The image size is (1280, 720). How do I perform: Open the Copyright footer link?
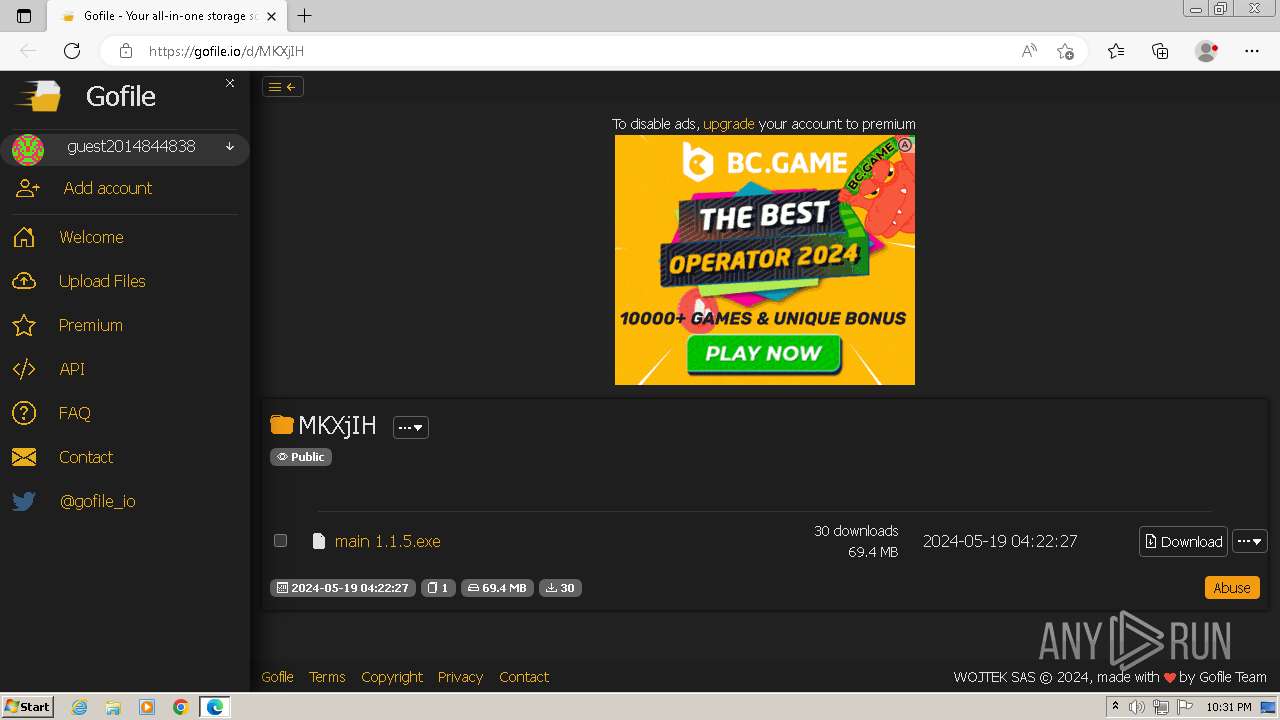[392, 677]
